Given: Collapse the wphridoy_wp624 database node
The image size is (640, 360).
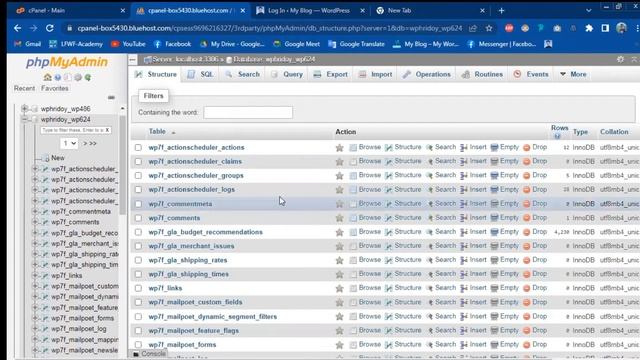Looking at the screenshot, I should [x=24, y=119].
